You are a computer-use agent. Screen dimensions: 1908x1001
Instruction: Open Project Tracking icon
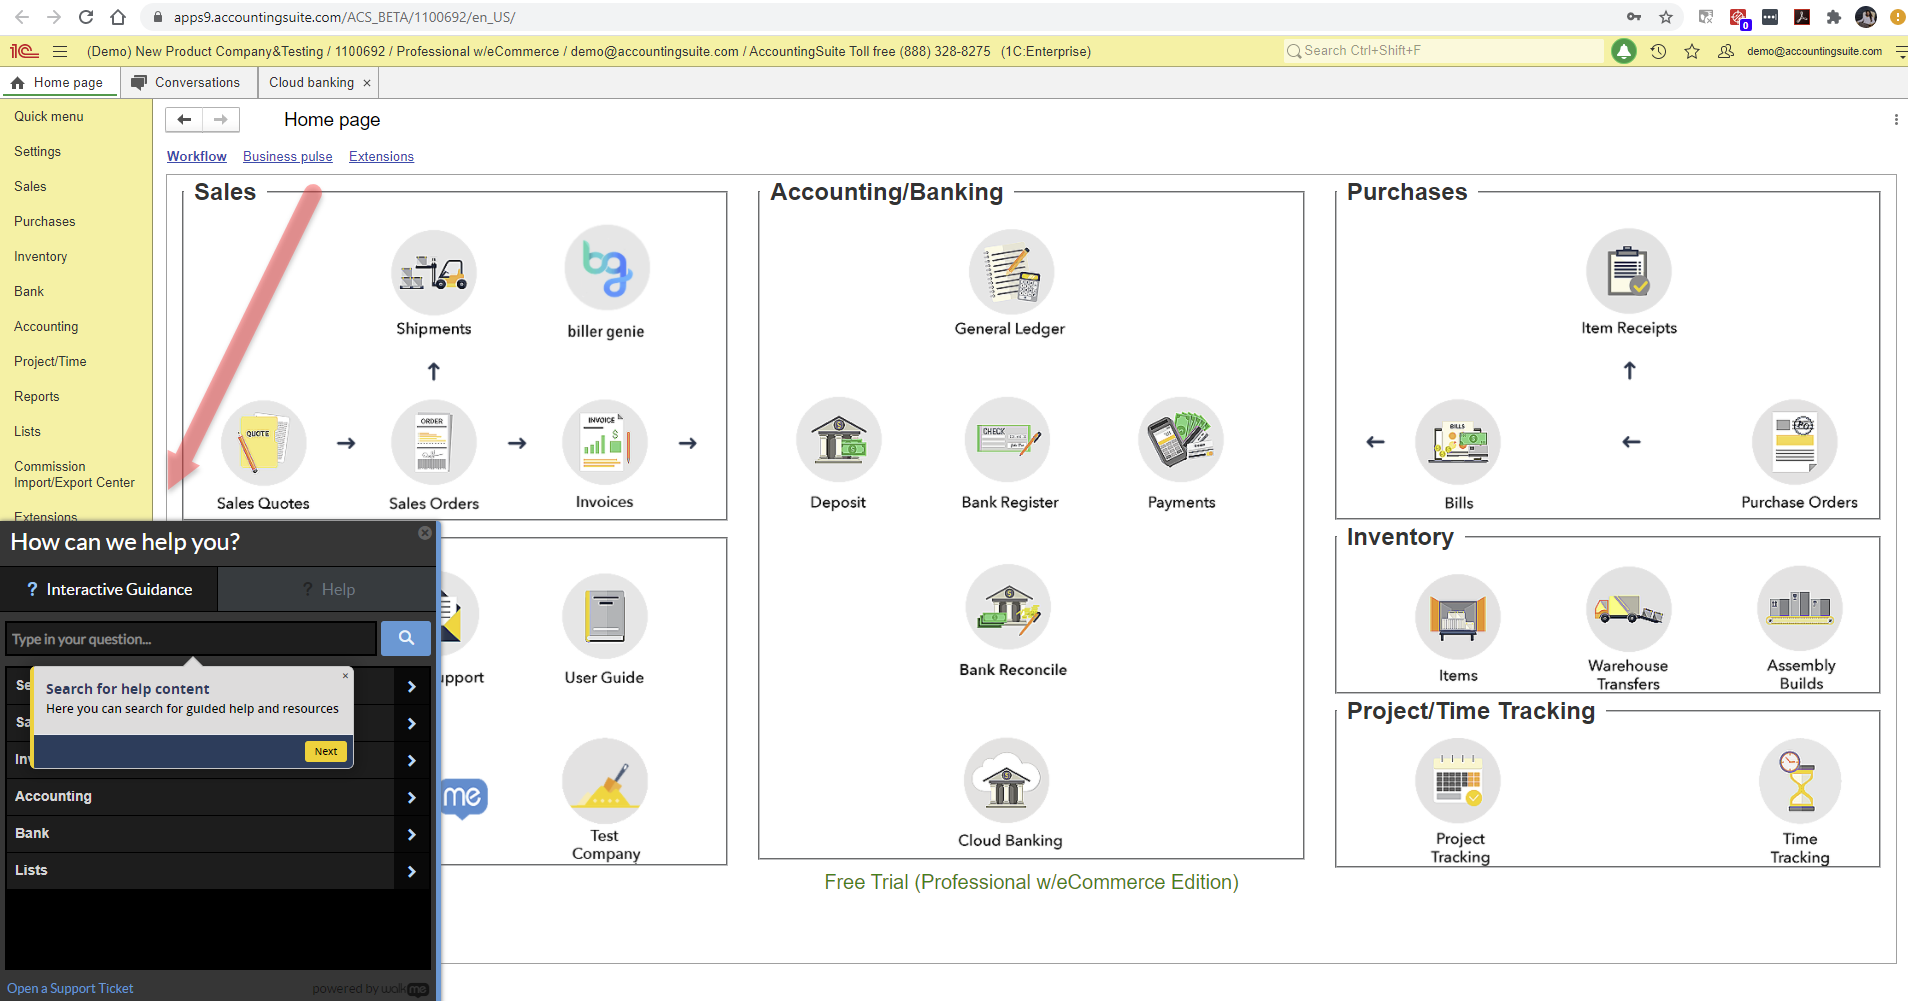click(x=1458, y=782)
